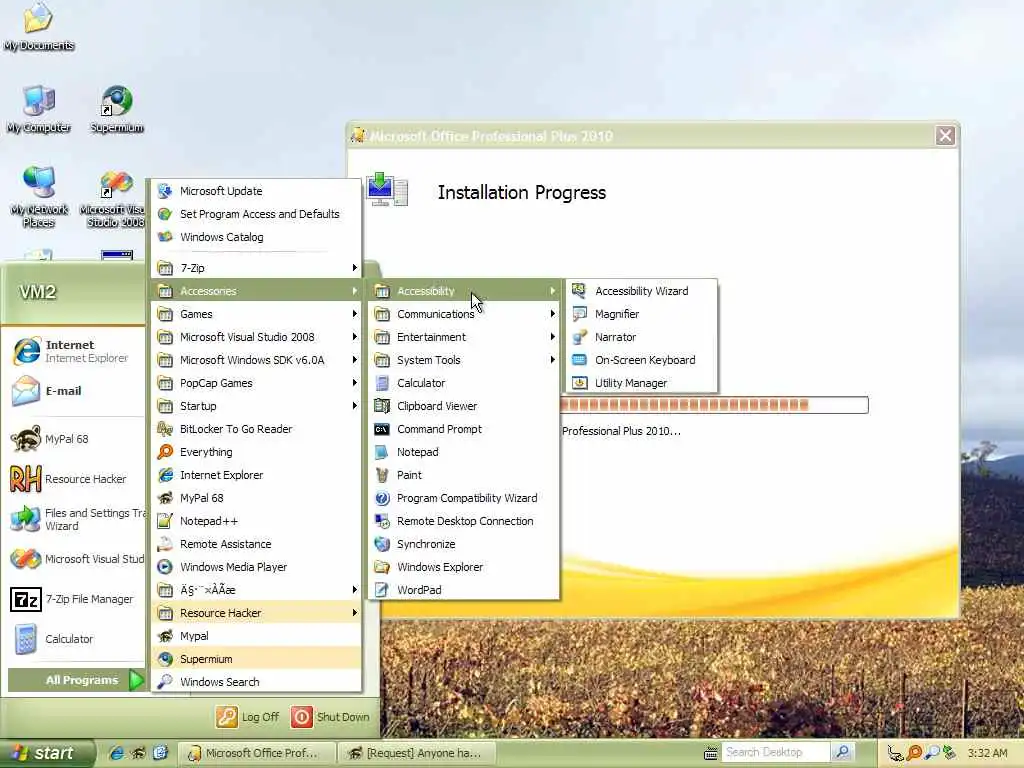1024x768 pixels.
Task: Open Utility Manager menu entry
Action: coord(641,383)
